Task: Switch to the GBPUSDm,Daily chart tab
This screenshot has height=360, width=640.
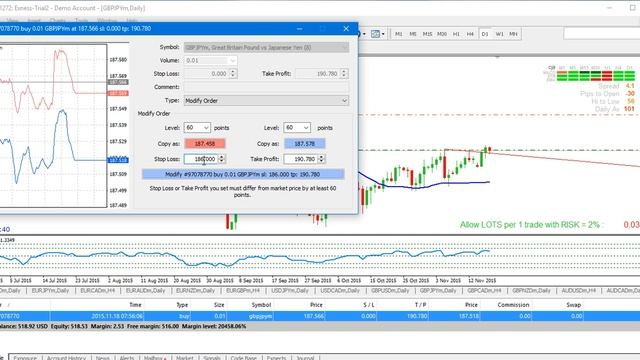Action: coord(390,291)
